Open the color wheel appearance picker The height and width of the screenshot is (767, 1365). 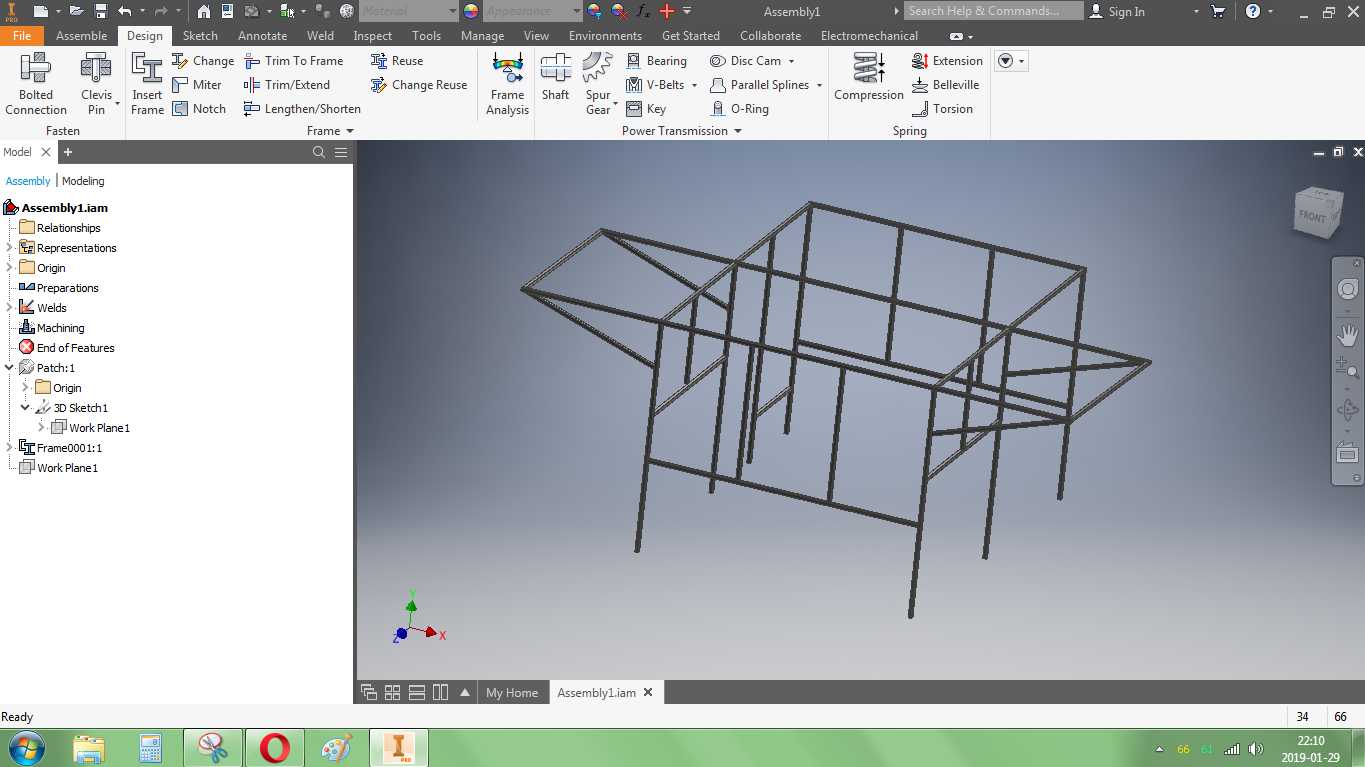pos(471,11)
